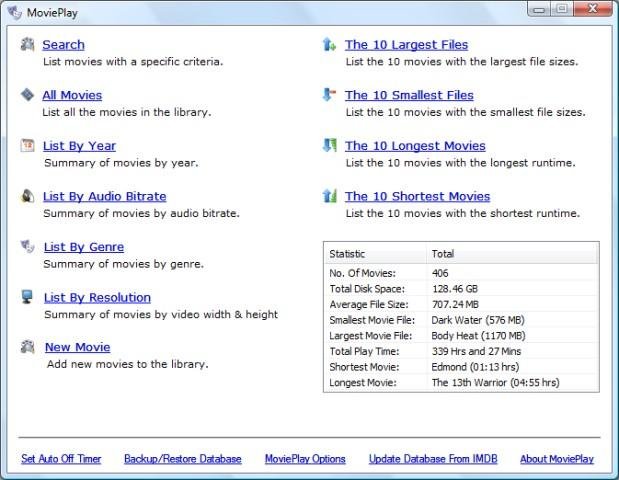Click the List By Audio Bitrate speaker icon
The image size is (619, 480).
click(27, 196)
